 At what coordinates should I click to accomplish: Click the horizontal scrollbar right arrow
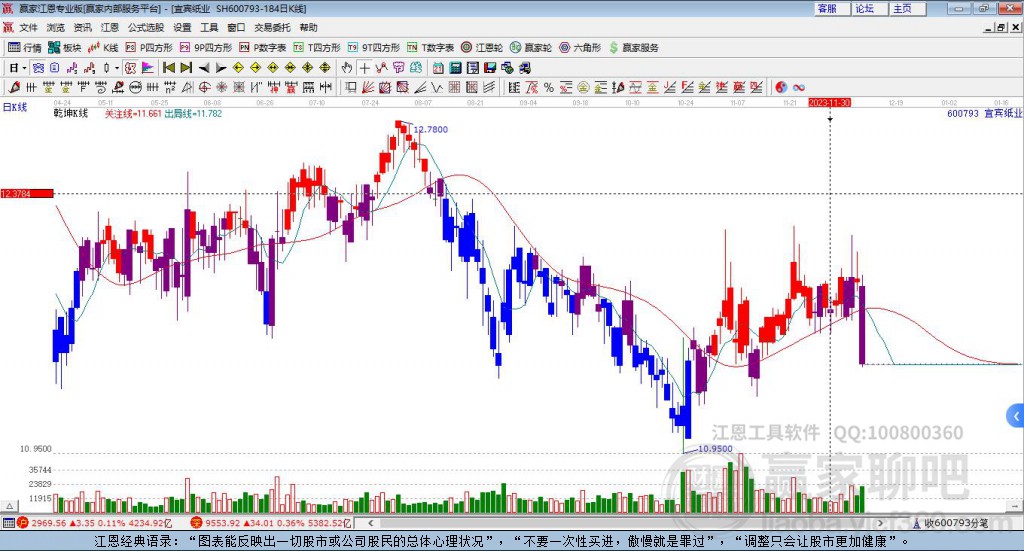click(880, 523)
